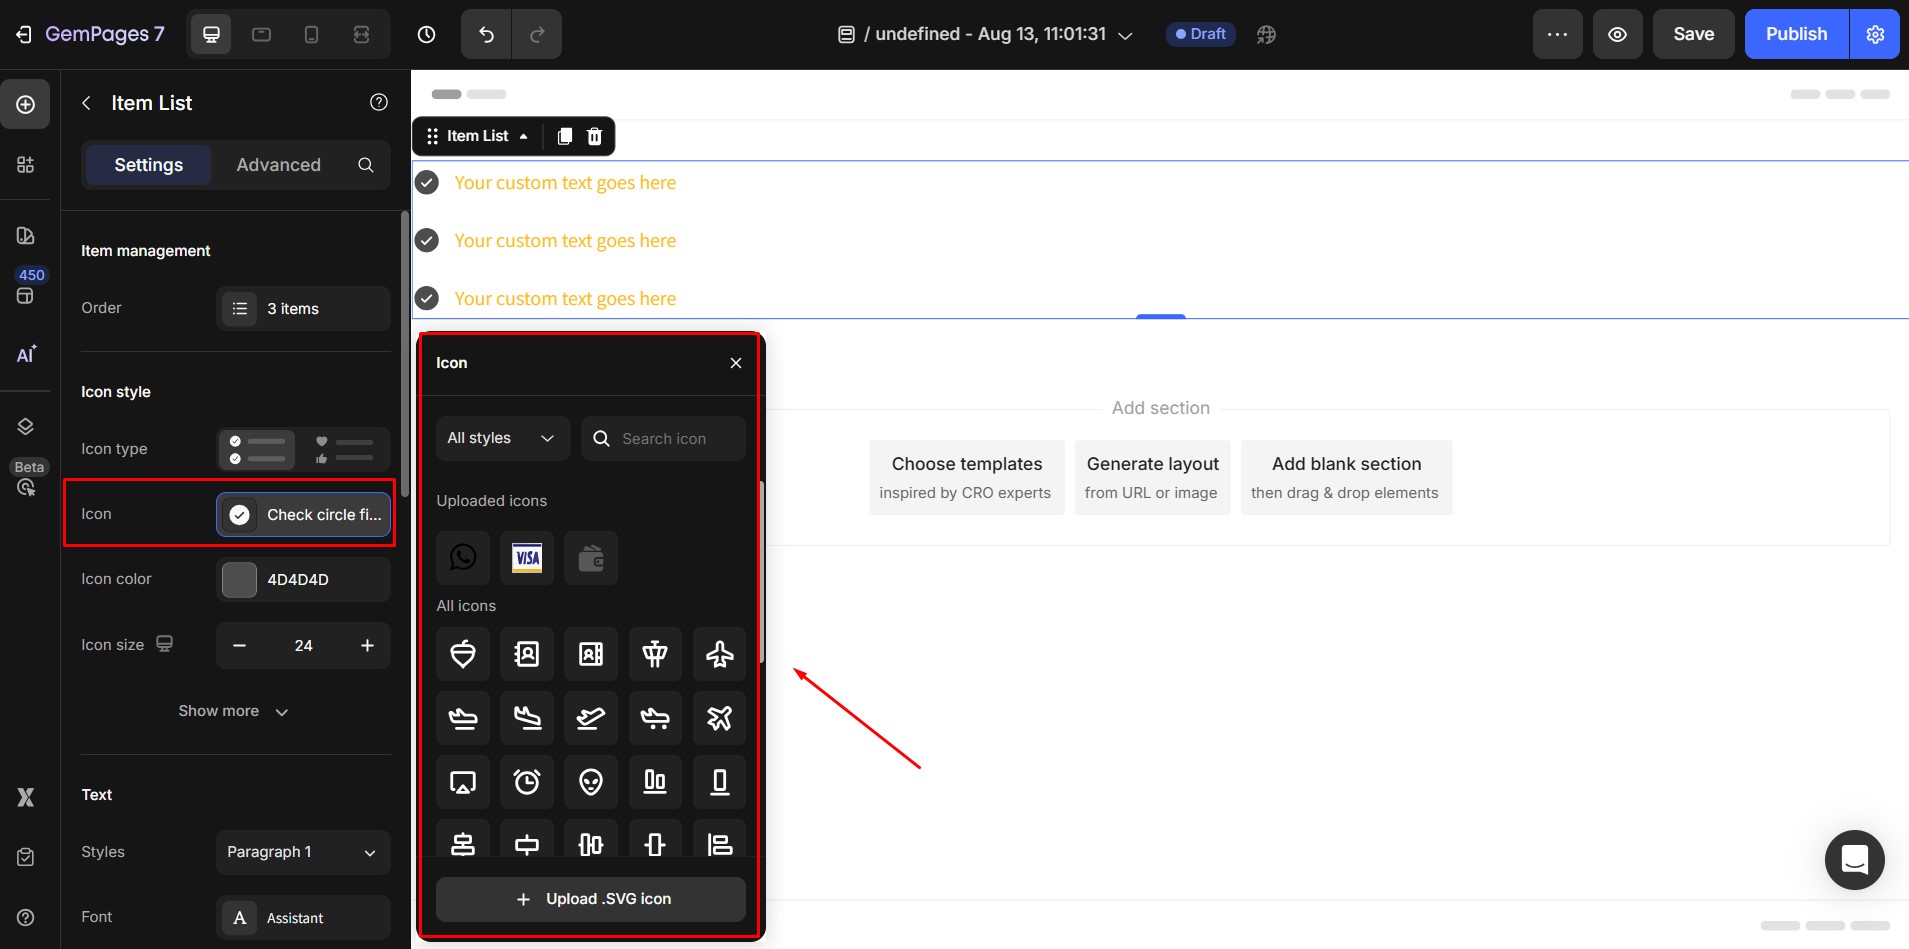Open editor settings via the gear icon
1909x949 pixels.
[x=1875, y=34]
